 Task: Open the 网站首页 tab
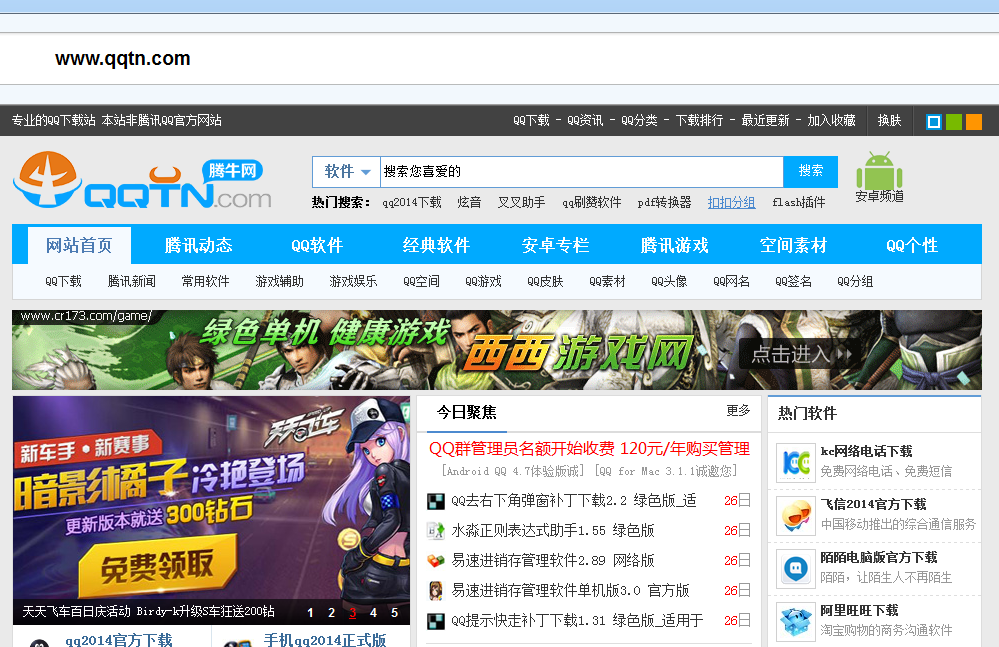click(x=79, y=245)
